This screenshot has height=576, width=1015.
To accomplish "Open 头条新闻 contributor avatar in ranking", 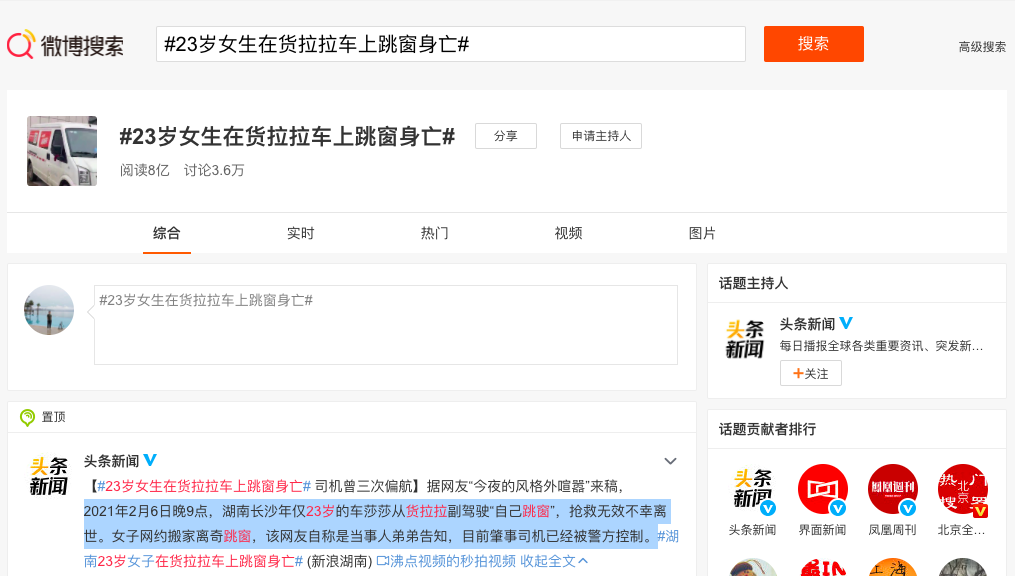I will [752, 490].
